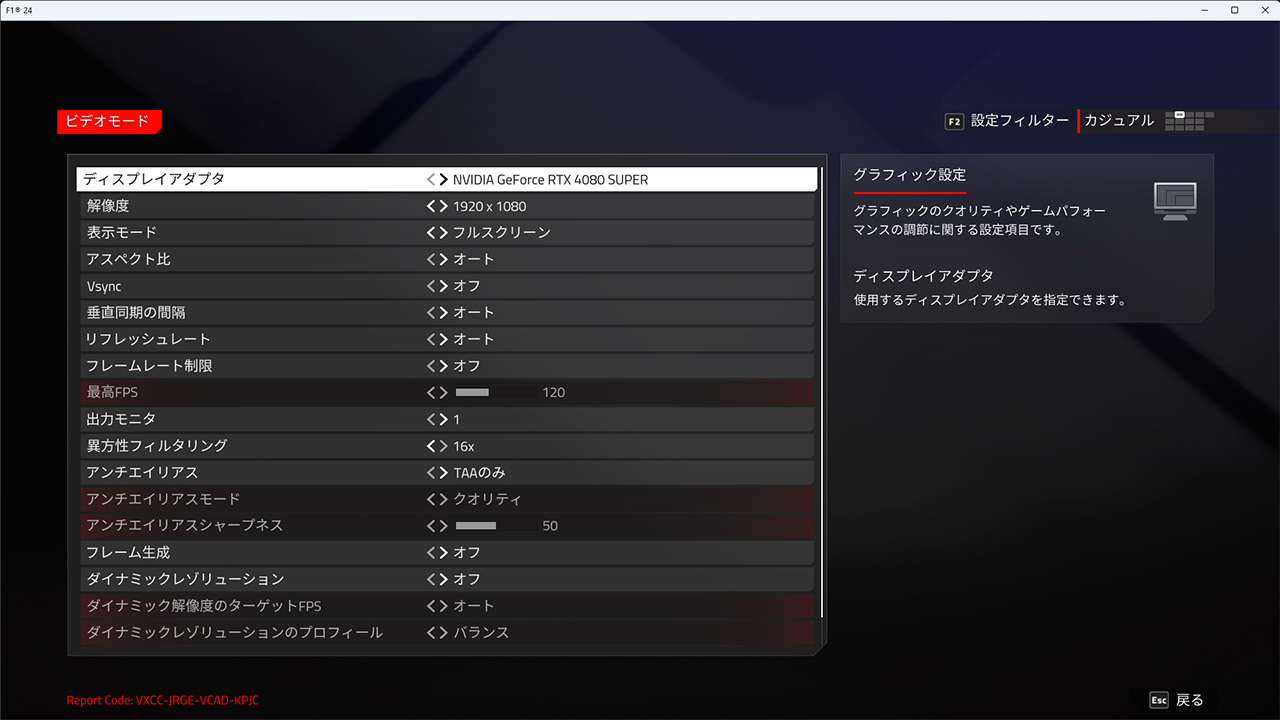This screenshot has width=1280, height=720.
Task: Select the ダイナミックレゾリューションのプロフィール row label
Action: click(235, 632)
